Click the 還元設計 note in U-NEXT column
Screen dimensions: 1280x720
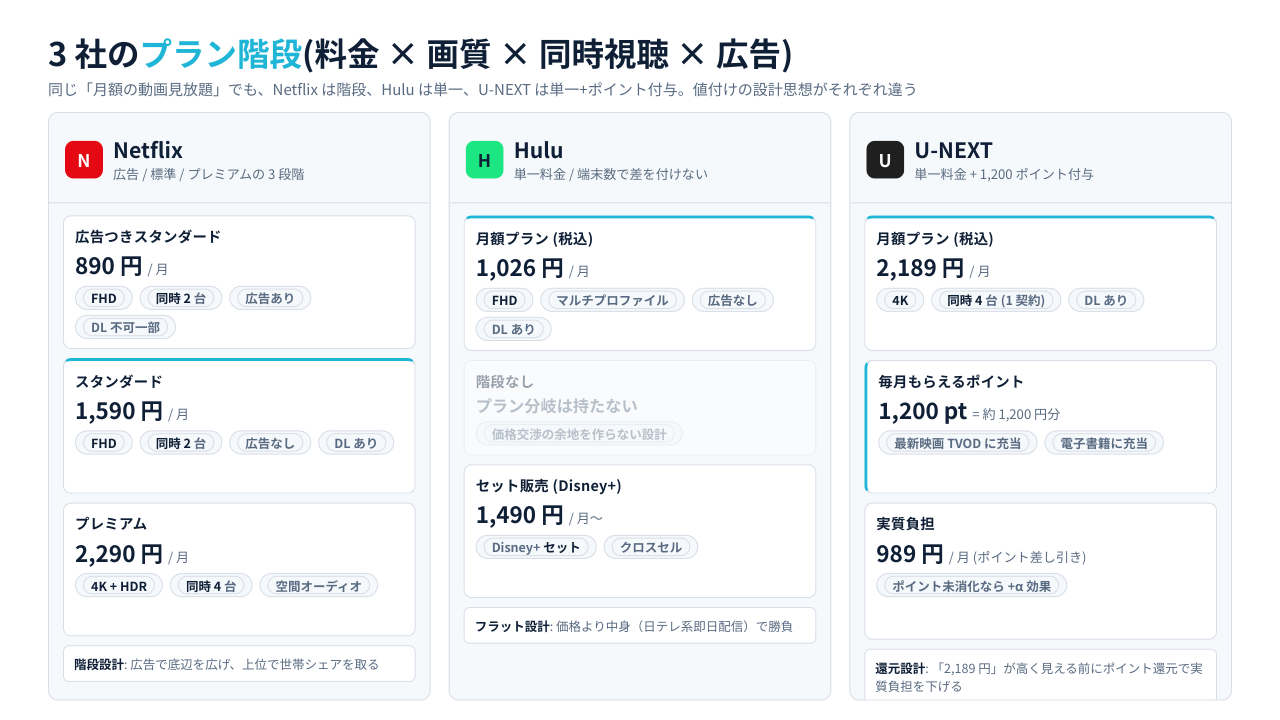1041,675
